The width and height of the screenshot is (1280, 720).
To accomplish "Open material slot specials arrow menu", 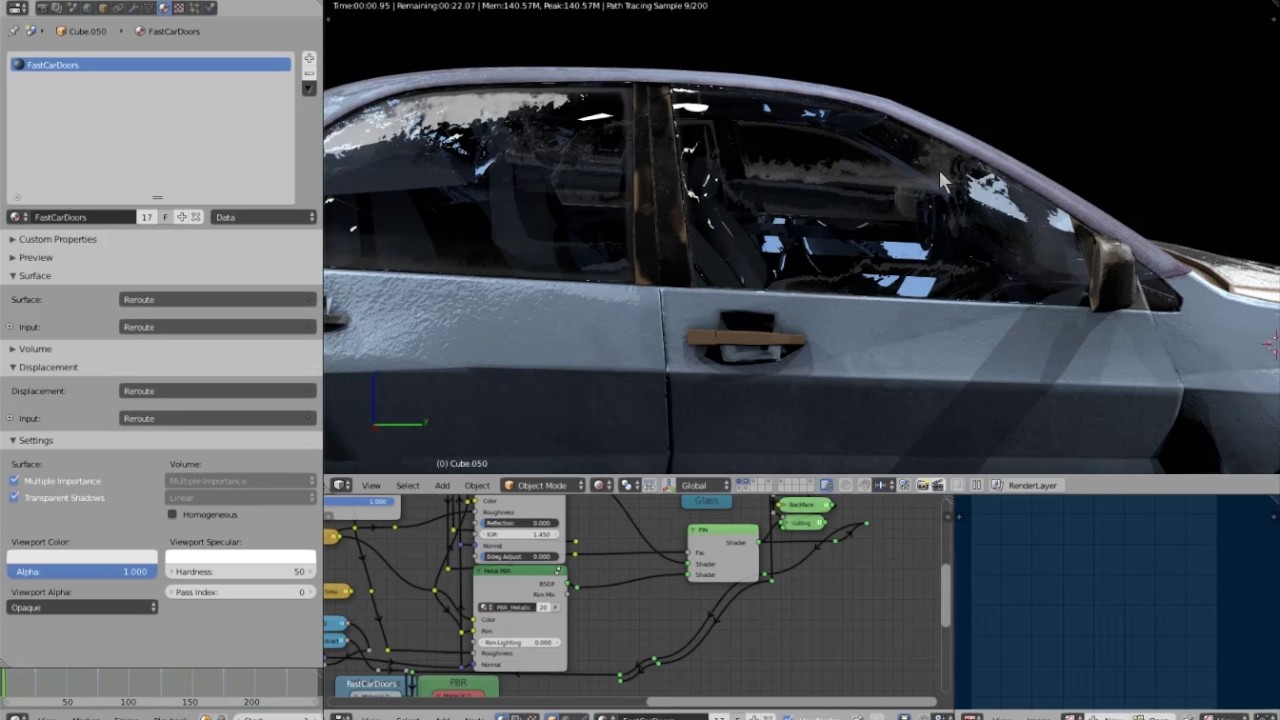I will 309,88.
